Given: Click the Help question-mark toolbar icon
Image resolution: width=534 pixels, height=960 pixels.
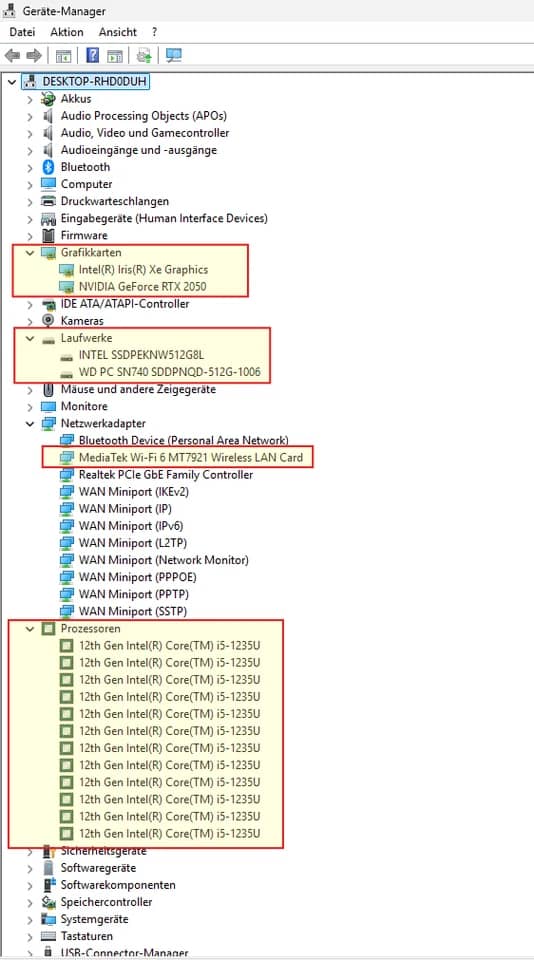Looking at the screenshot, I should coord(92,56).
